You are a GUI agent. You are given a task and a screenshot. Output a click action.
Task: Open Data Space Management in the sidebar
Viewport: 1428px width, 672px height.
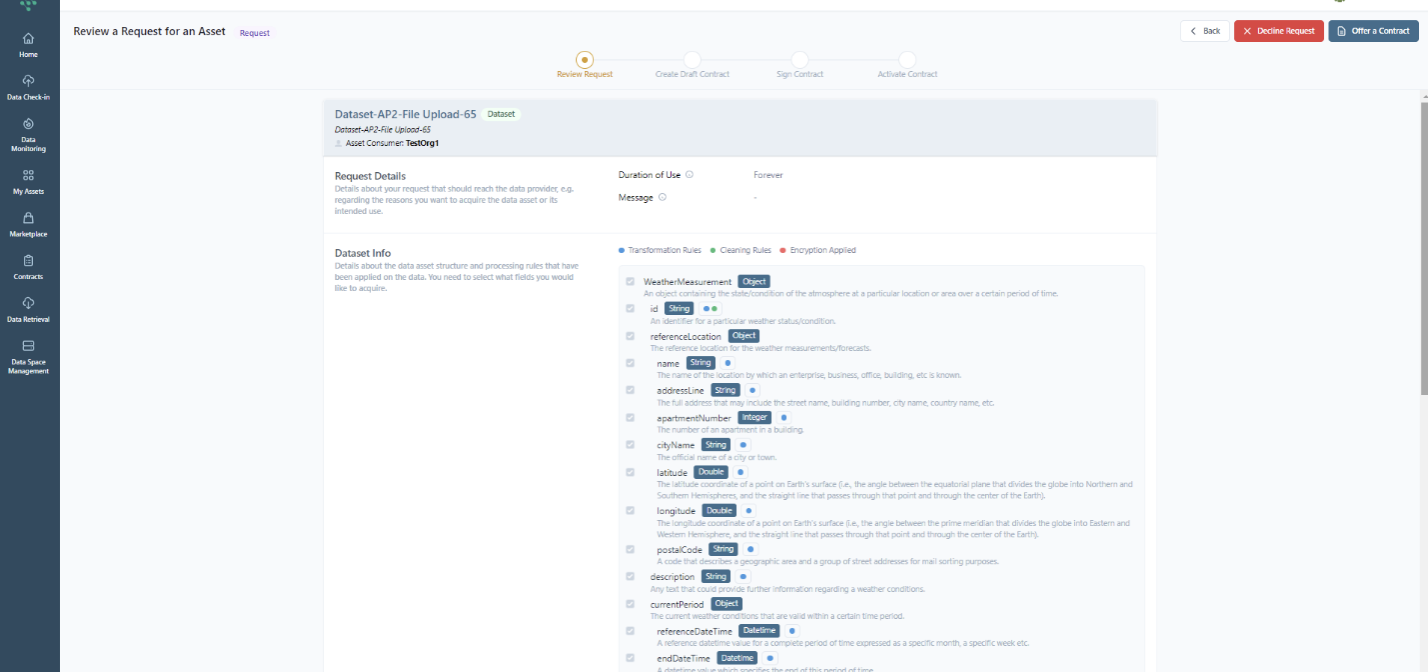tap(28, 356)
